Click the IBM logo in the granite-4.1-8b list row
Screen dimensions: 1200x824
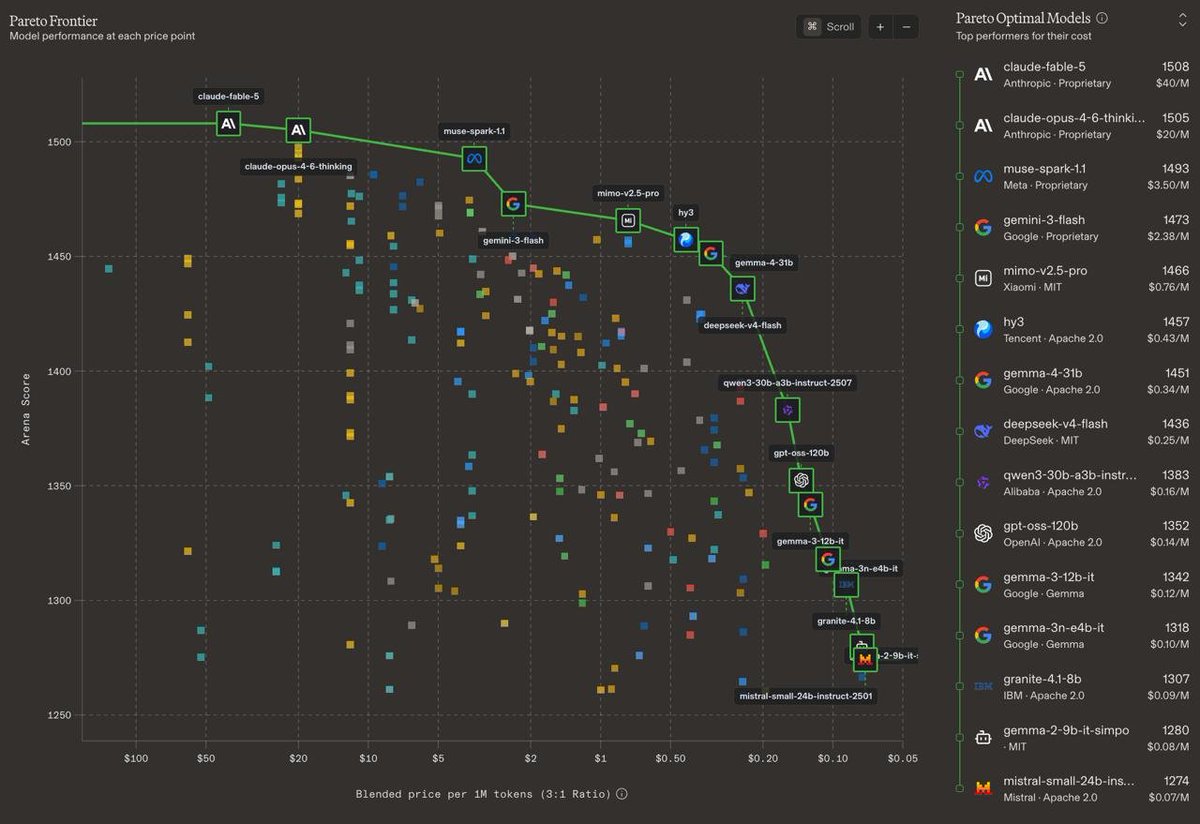tap(983, 686)
